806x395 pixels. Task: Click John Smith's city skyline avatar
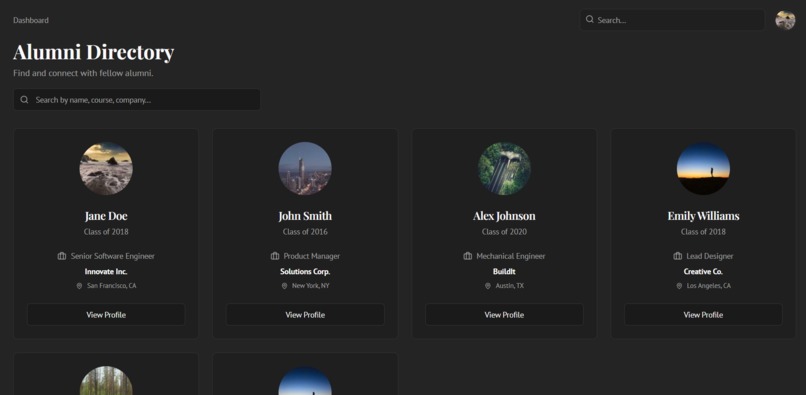pos(305,169)
